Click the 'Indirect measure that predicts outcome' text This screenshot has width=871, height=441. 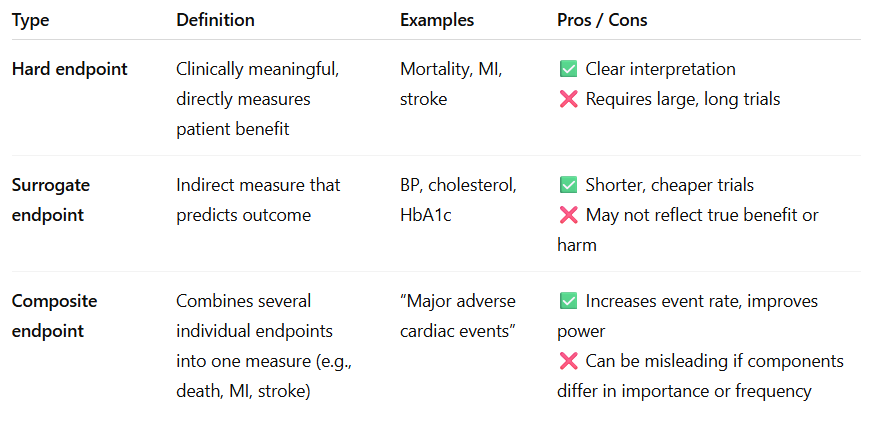pyautogui.click(x=258, y=200)
